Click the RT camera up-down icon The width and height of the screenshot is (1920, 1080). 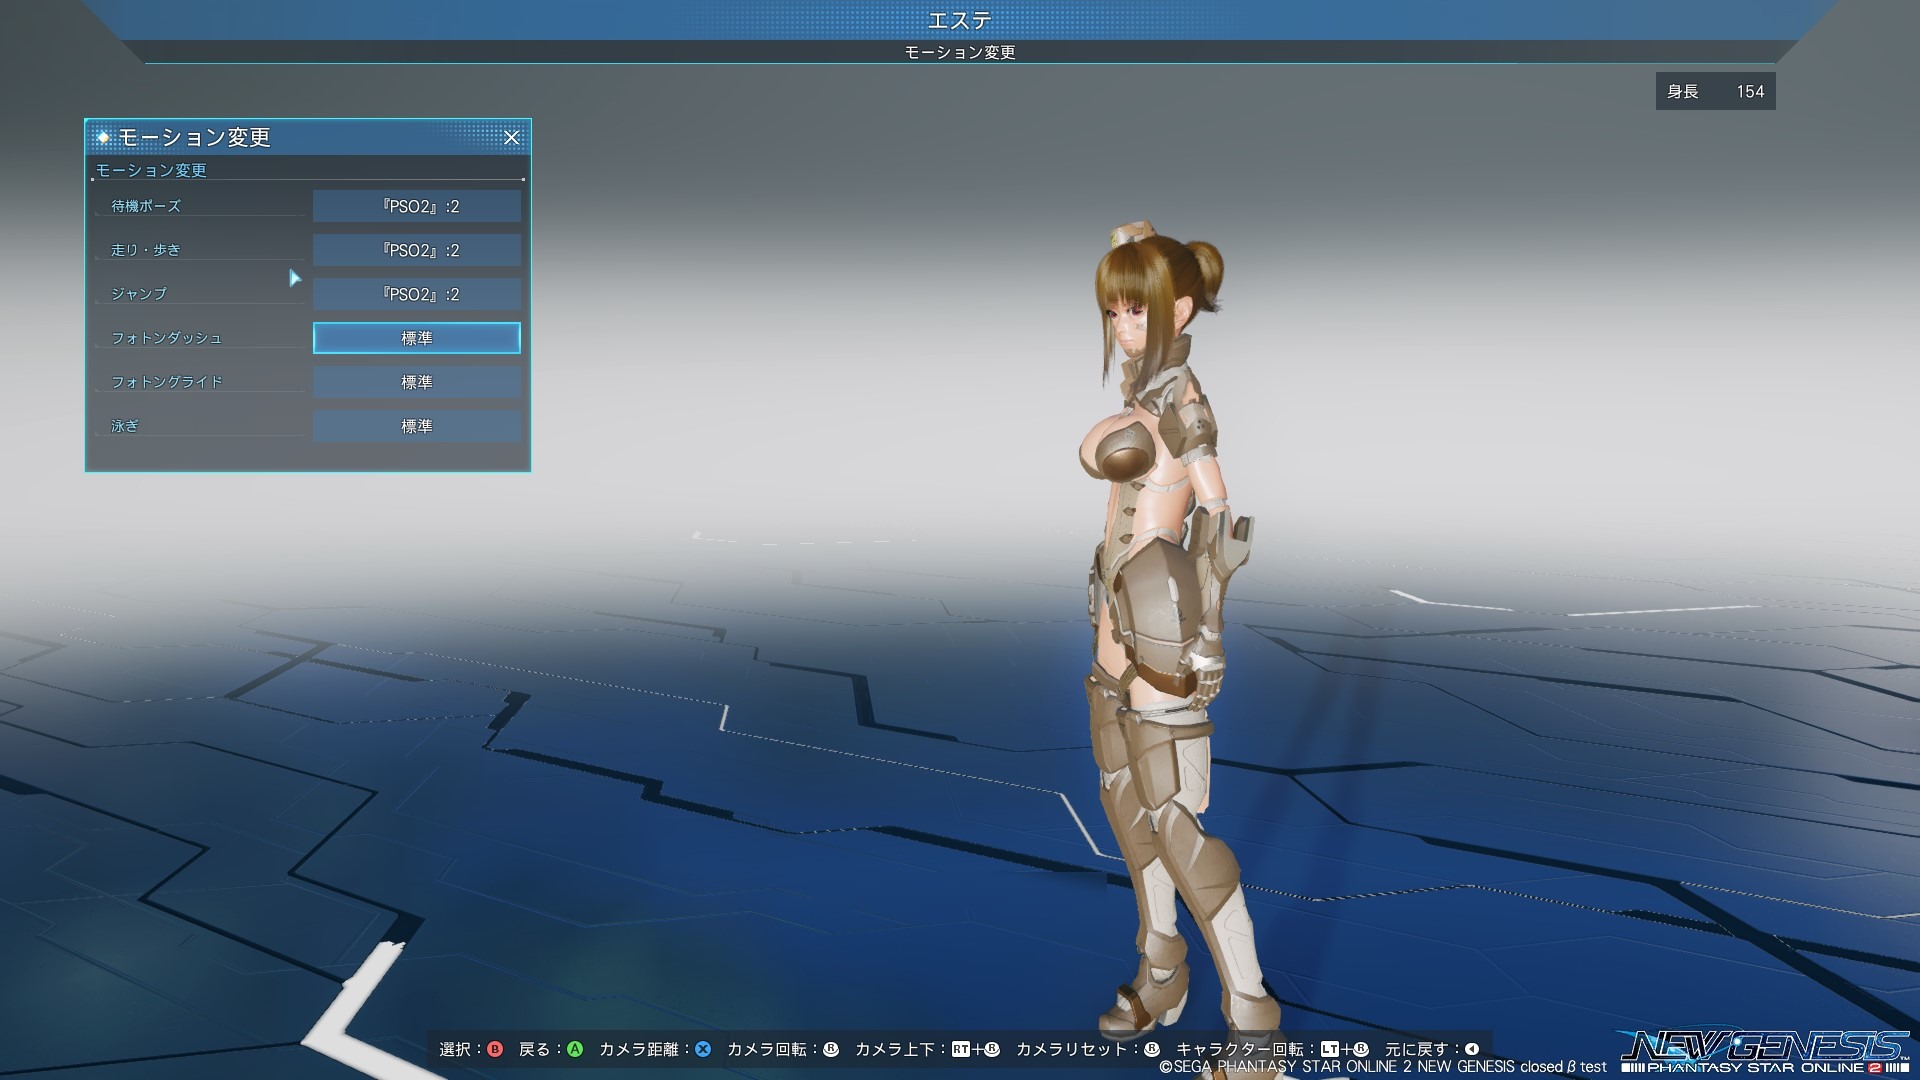coord(961,1049)
